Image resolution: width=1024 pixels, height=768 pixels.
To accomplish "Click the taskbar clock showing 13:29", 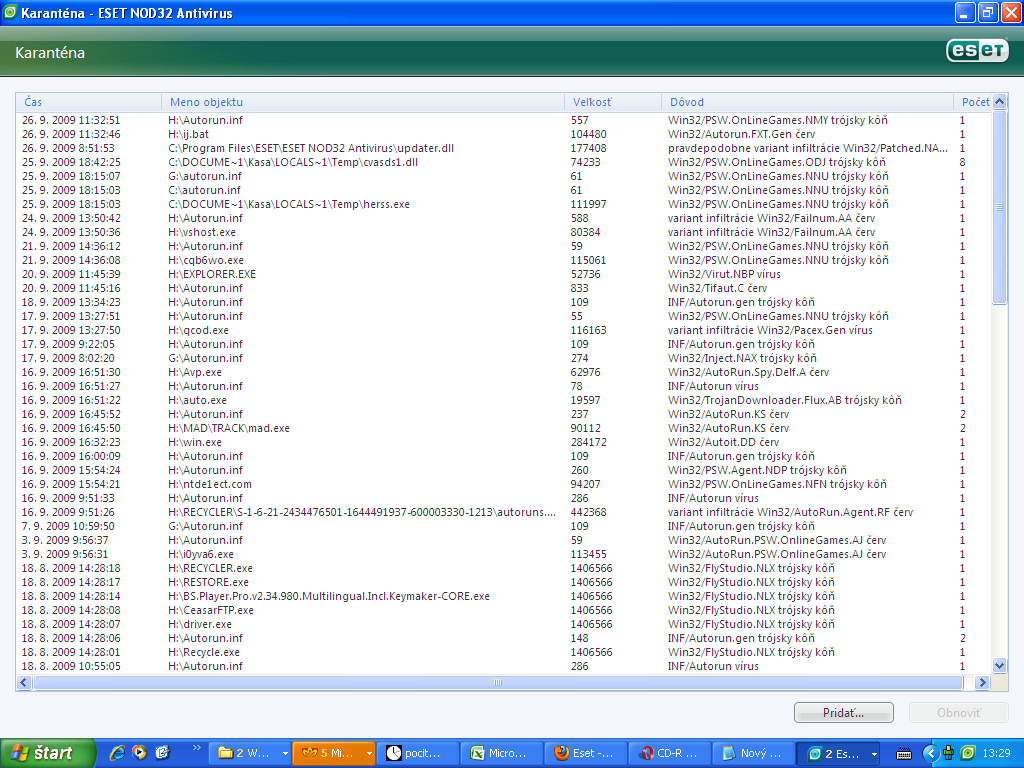I will [x=997, y=754].
